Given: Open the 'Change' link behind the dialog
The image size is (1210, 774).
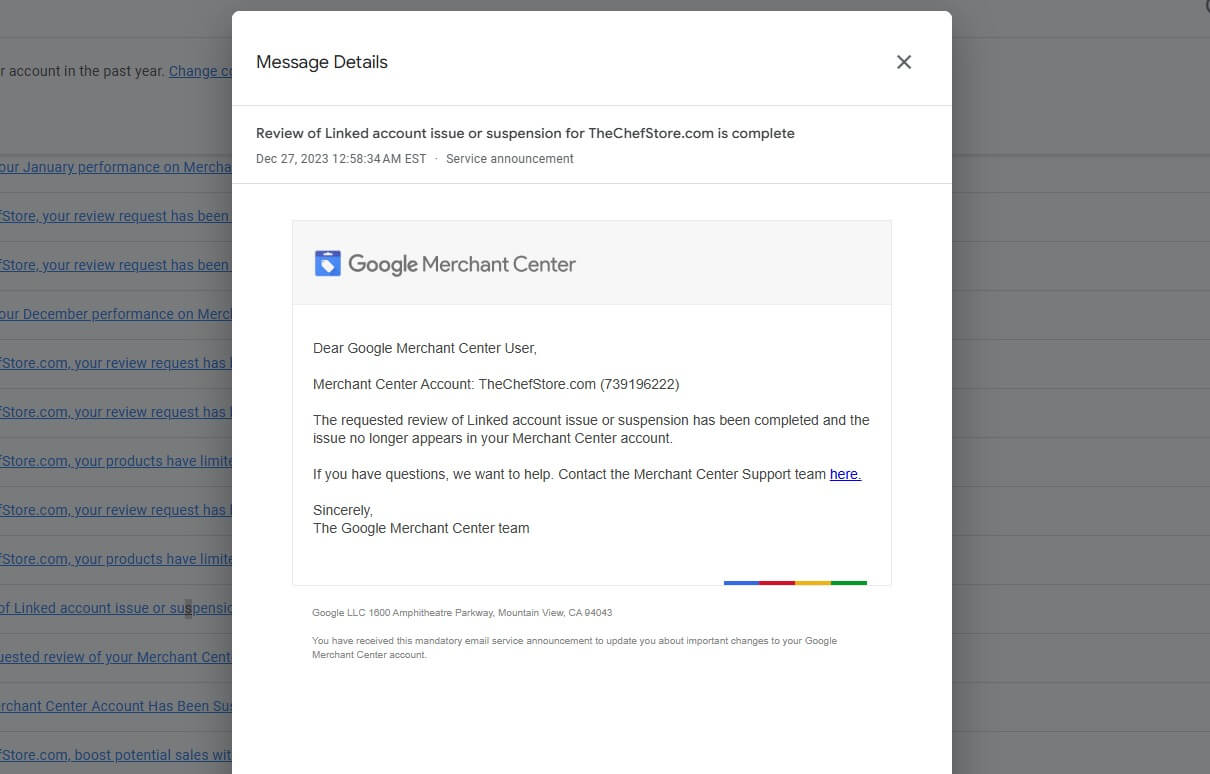Looking at the screenshot, I should pyautogui.click(x=200, y=71).
